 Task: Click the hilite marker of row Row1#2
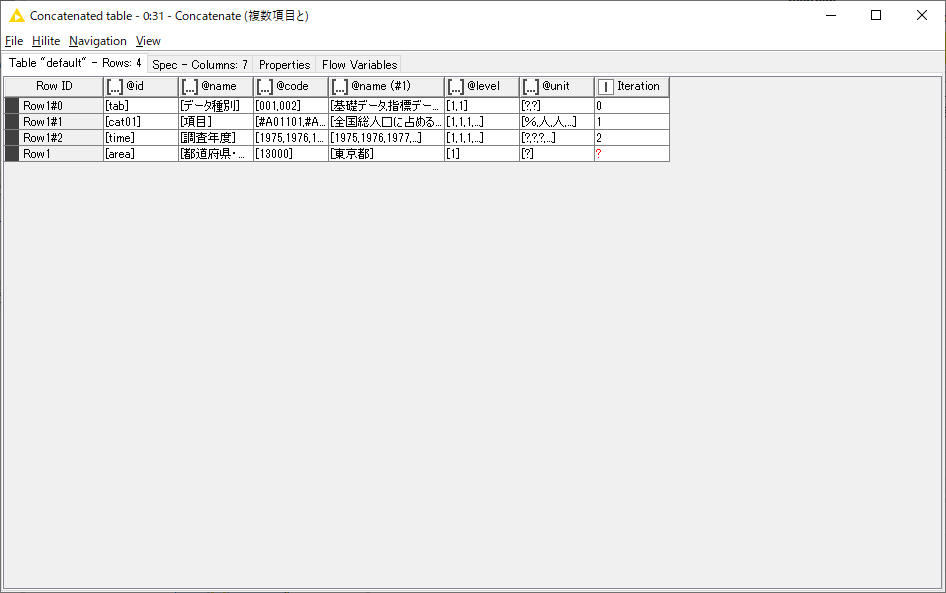(x=12, y=138)
